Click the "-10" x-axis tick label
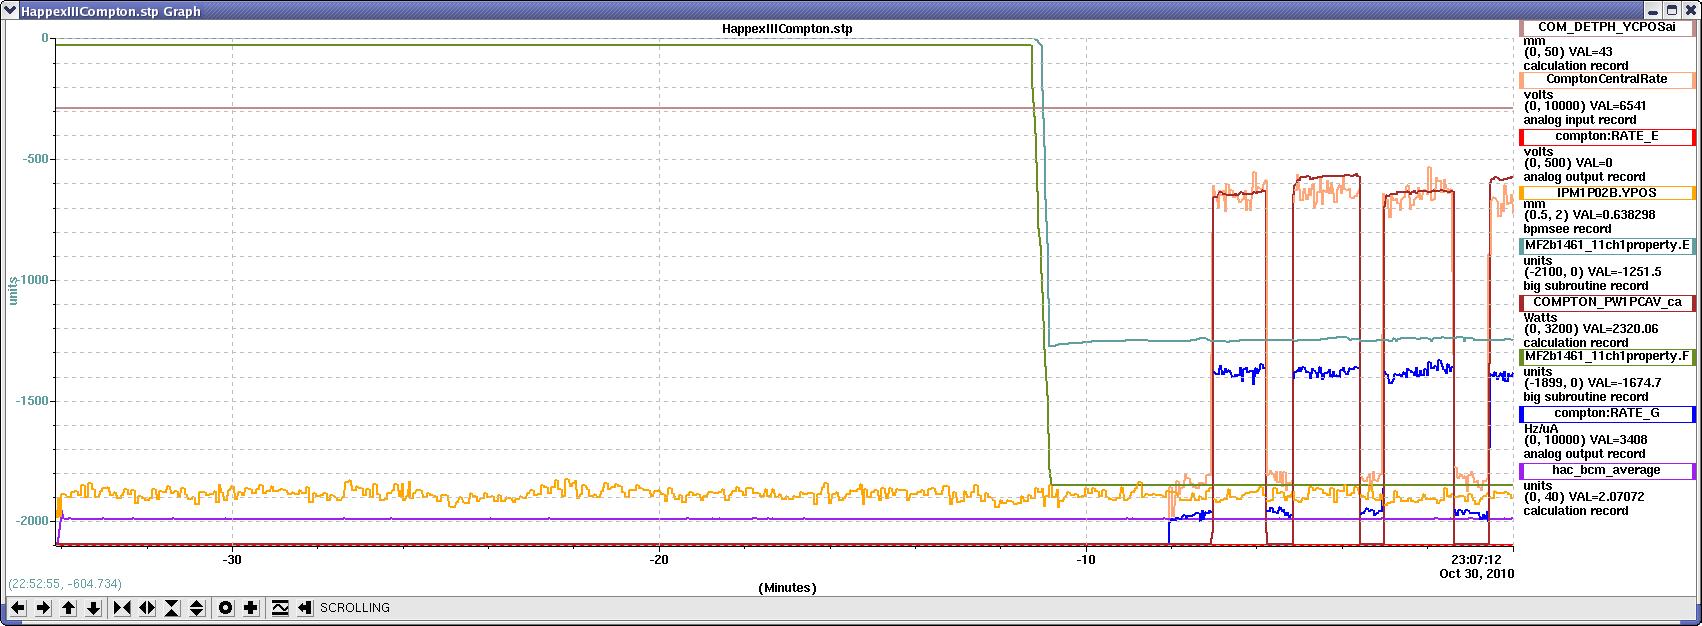Screen dimensions: 1702x626 pyautogui.click(x=1086, y=559)
